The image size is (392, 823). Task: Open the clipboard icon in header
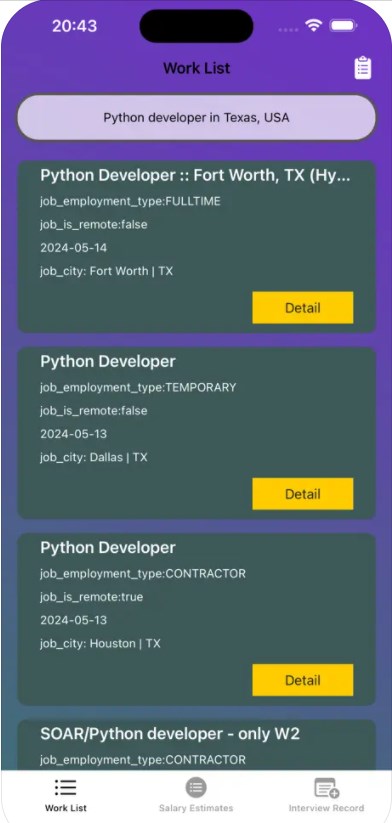[363, 68]
